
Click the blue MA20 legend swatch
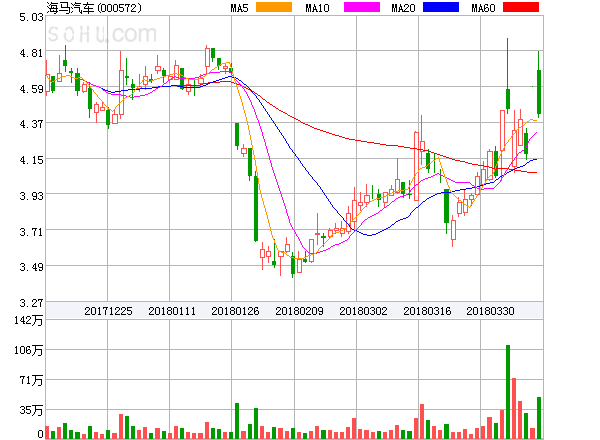tap(441, 7)
